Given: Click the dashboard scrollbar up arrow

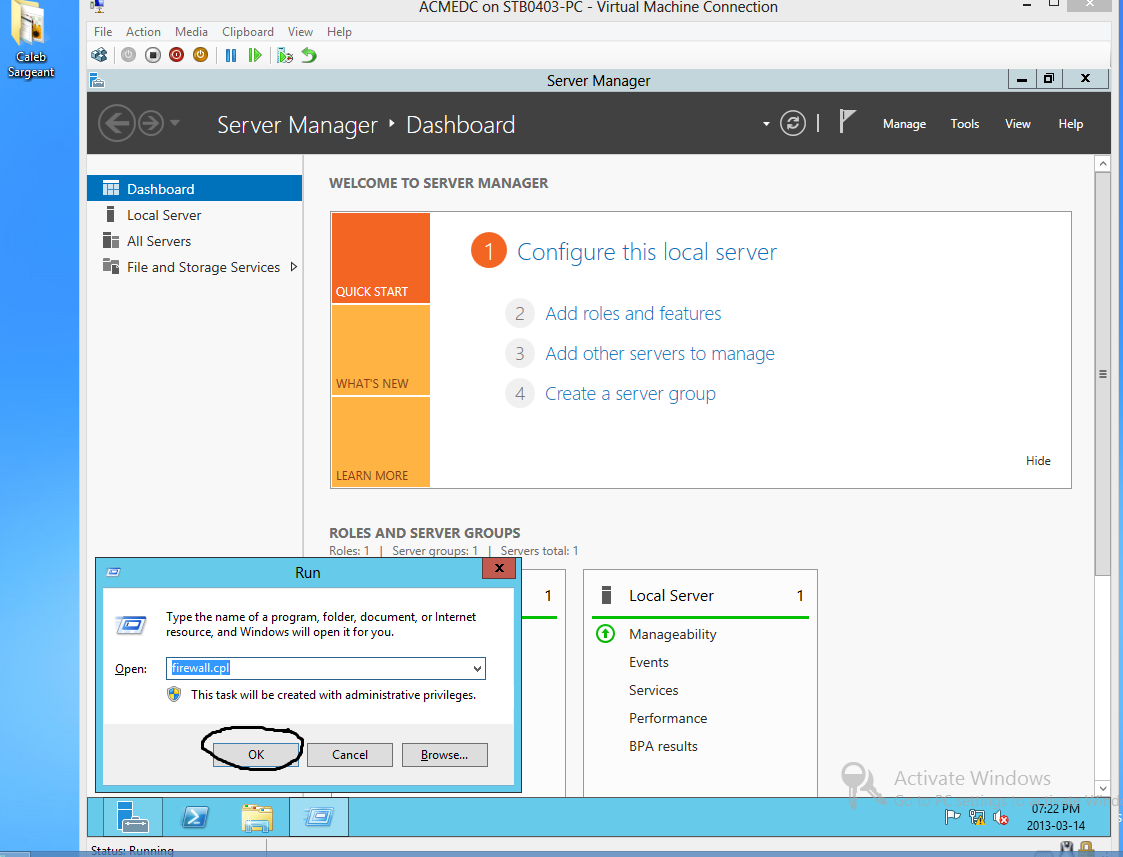Looking at the screenshot, I should [x=1102, y=164].
